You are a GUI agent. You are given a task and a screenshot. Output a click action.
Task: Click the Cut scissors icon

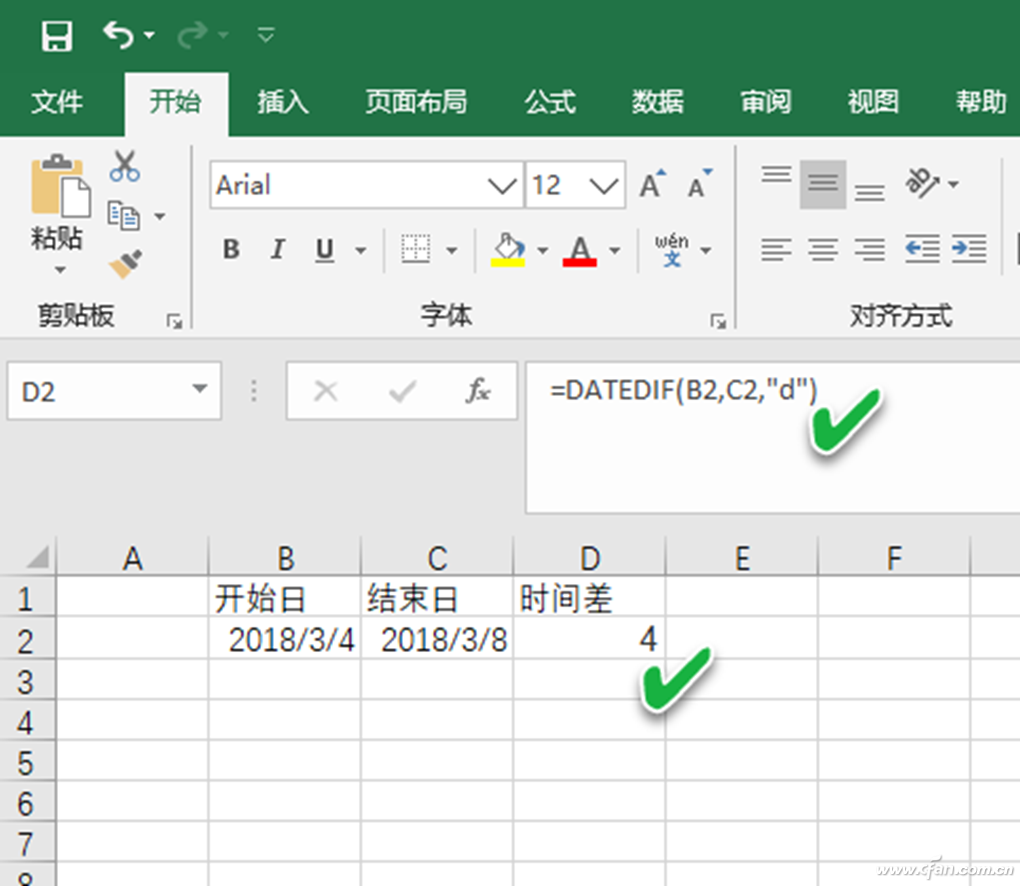[x=124, y=166]
